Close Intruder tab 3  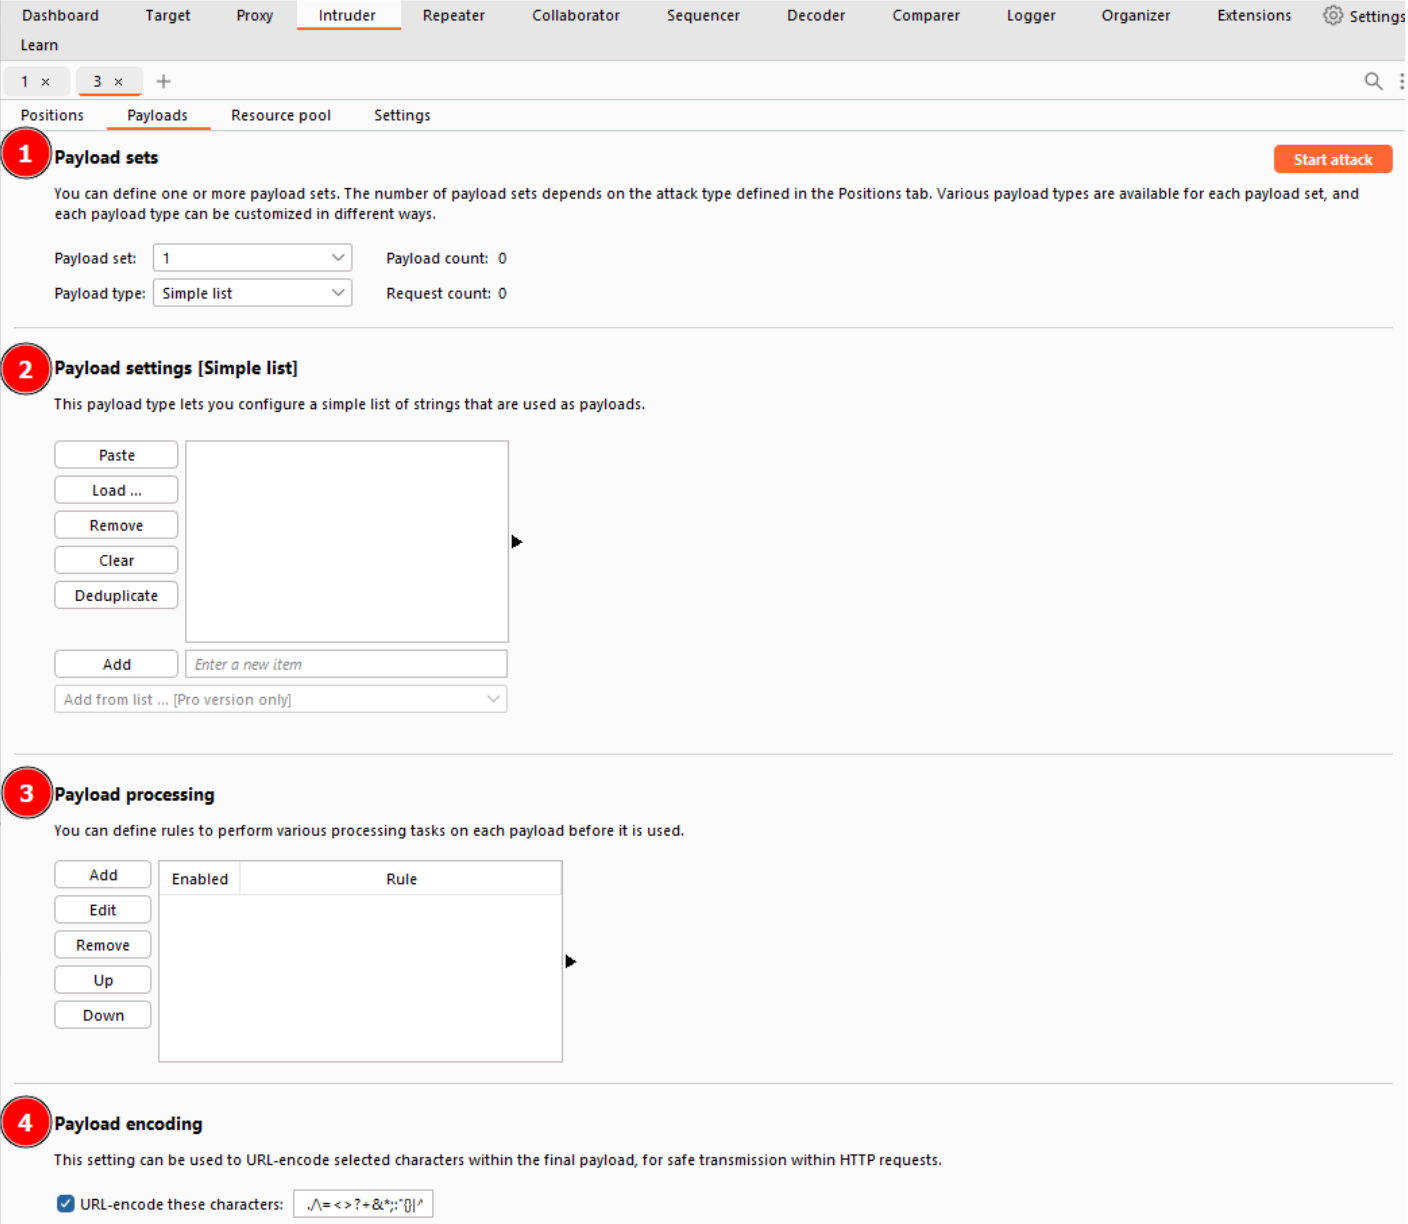tap(118, 82)
